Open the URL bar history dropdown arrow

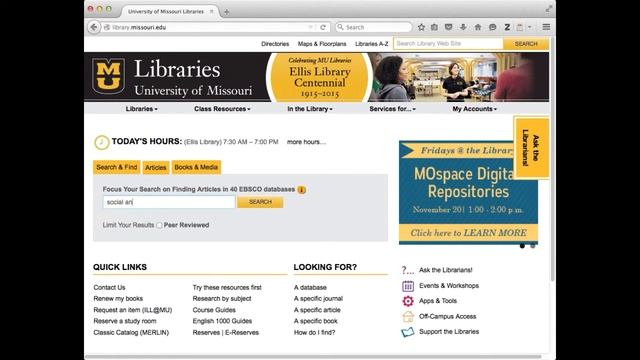point(311,27)
